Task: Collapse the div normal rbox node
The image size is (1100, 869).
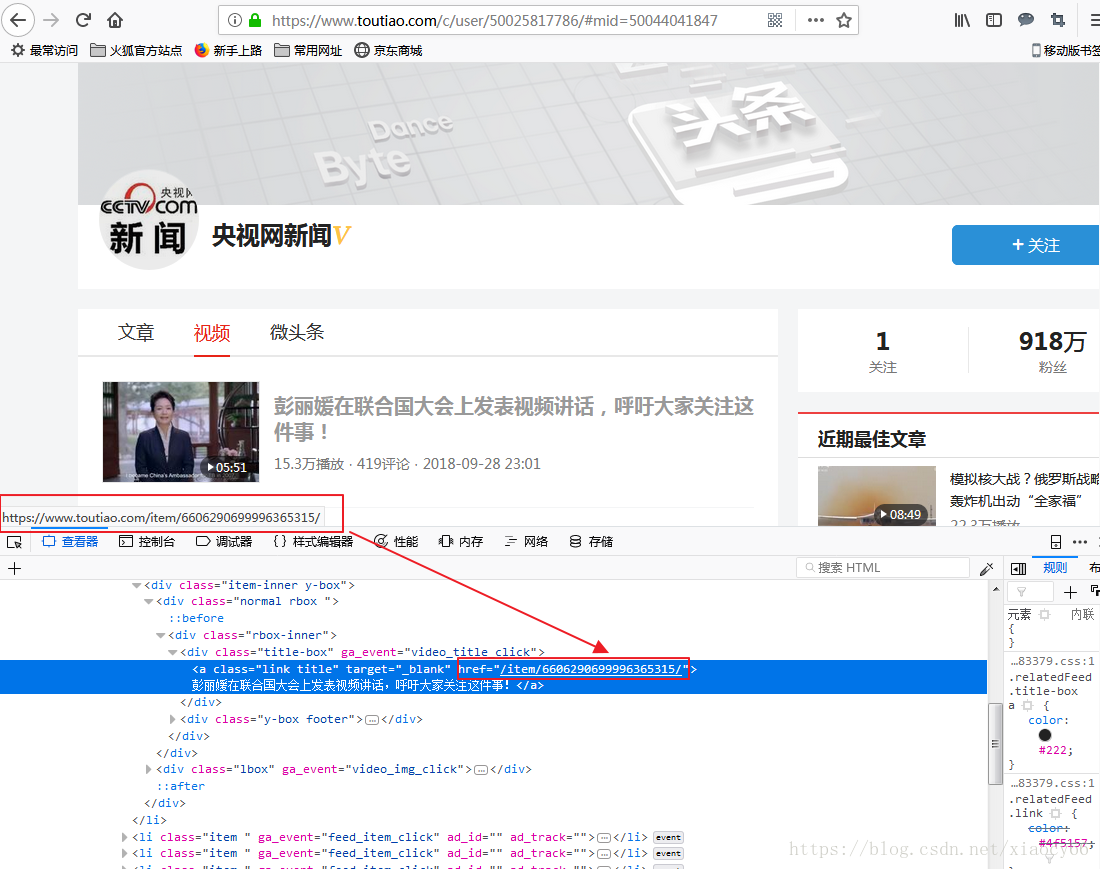Action: point(148,602)
